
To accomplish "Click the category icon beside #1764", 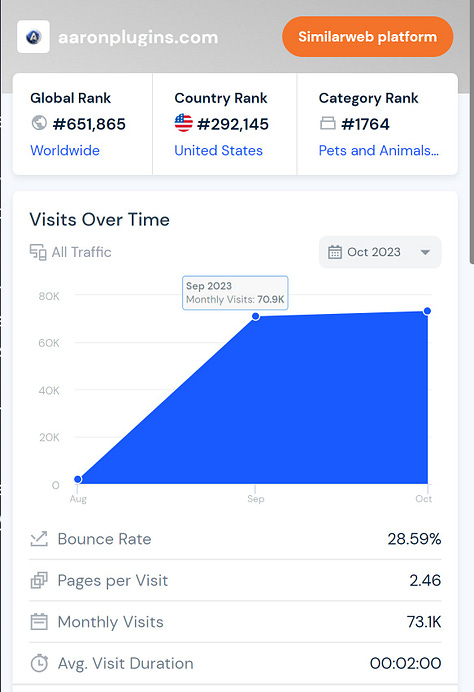I will [327, 123].
